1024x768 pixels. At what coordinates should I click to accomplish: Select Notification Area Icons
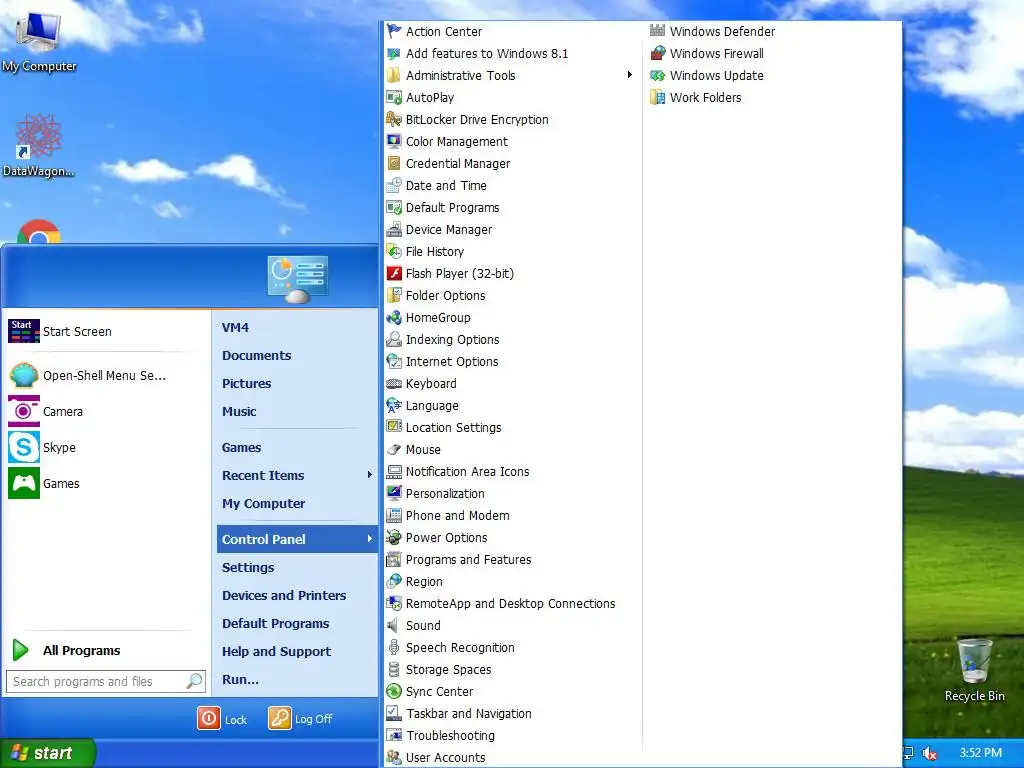coord(468,472)
